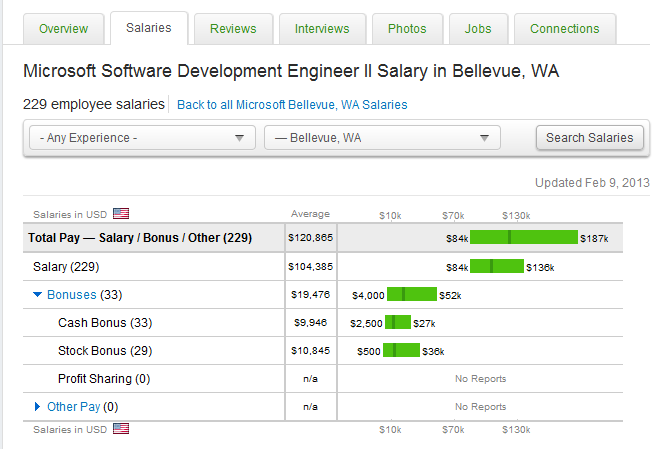Go to the Photos tab

(407, 29)
